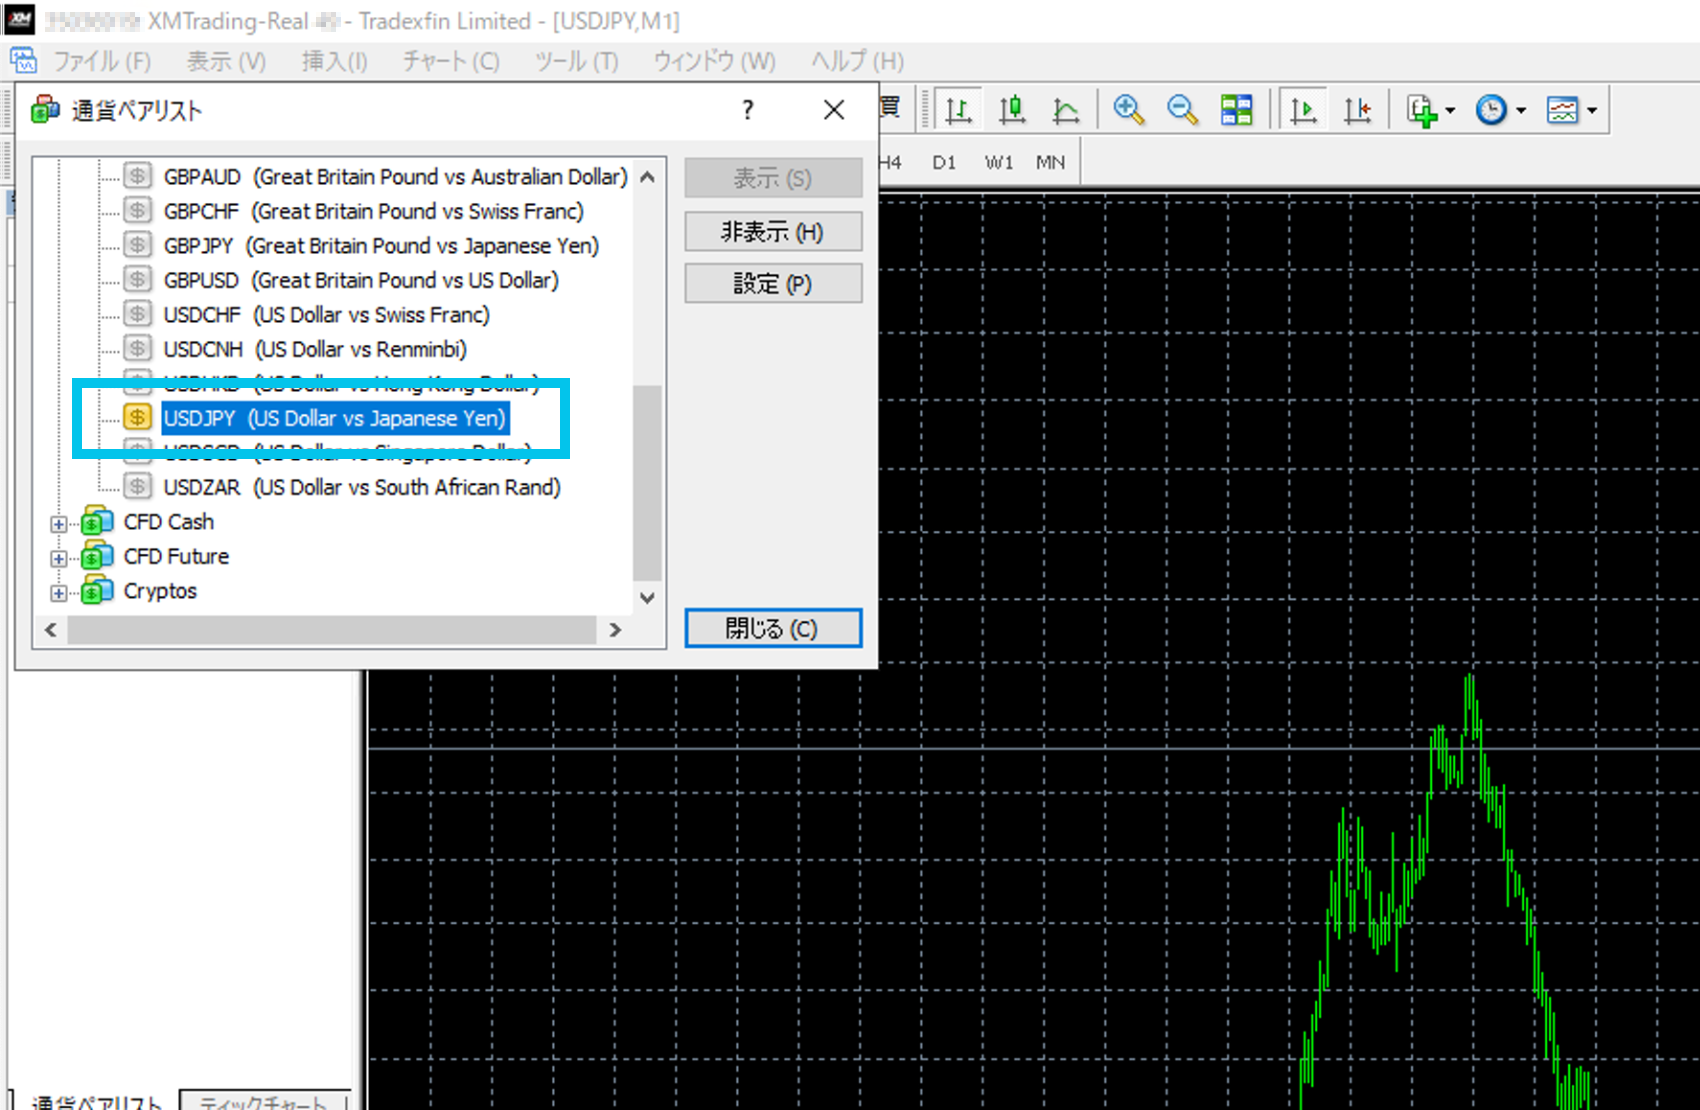This screenshot has width=1700, height=1110.
Task: Click the help question mark in the dialog
Action: coord(748,110)
